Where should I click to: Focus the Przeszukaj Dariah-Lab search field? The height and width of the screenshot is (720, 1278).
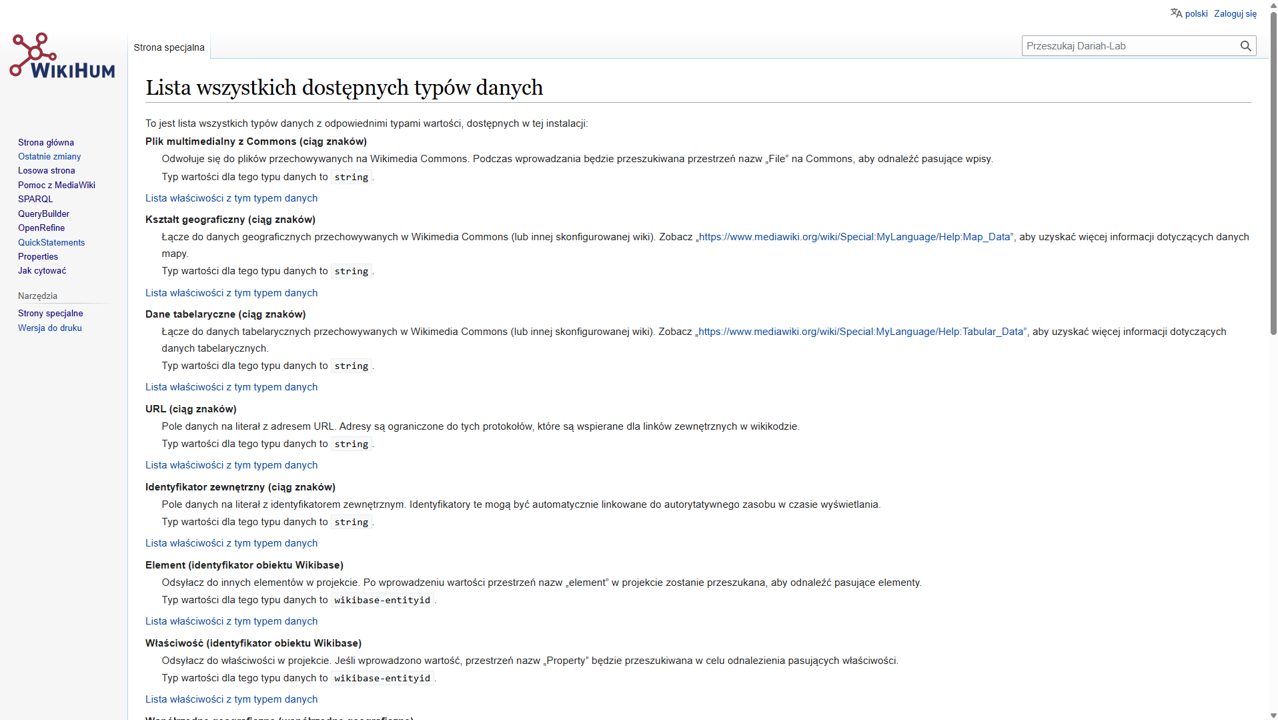[1128, 46]
